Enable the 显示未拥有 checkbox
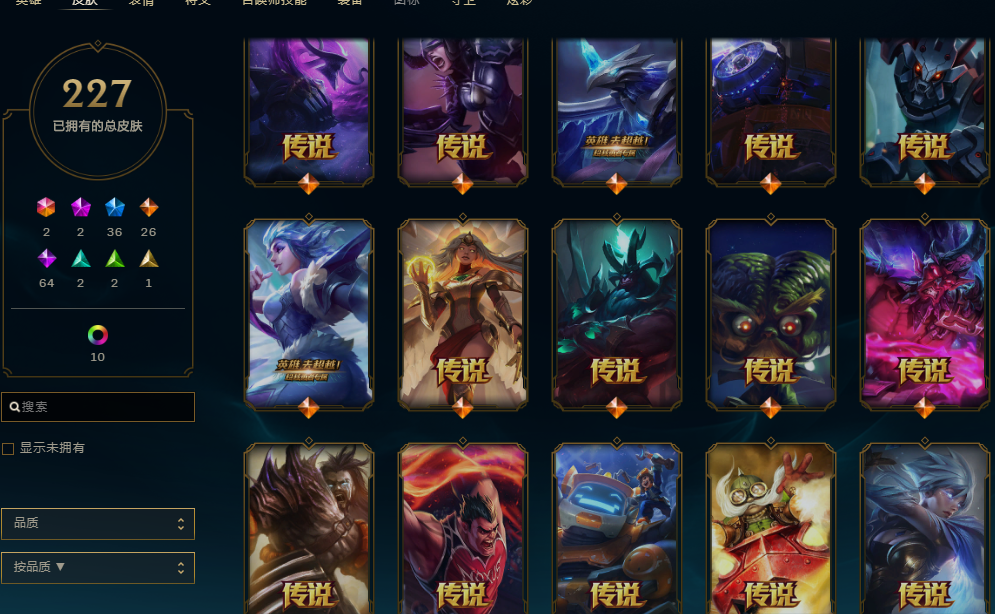The image size is (995, 614). (x=8, y=449)
